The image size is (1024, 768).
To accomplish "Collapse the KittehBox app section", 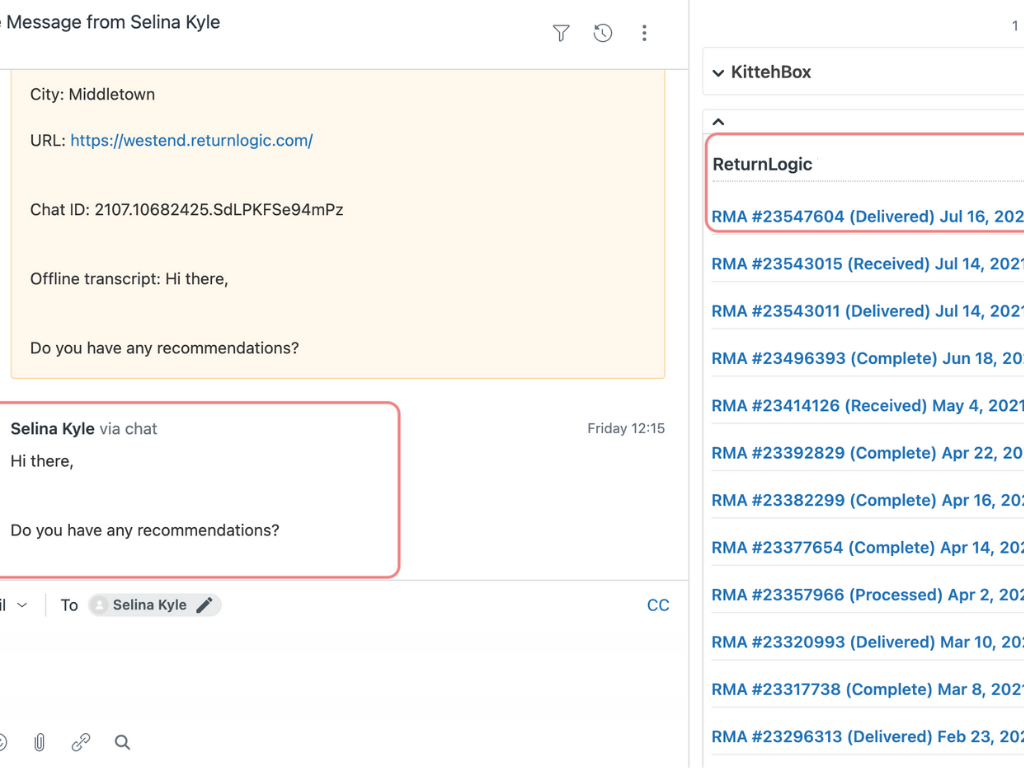I will [x=718, y=72].
